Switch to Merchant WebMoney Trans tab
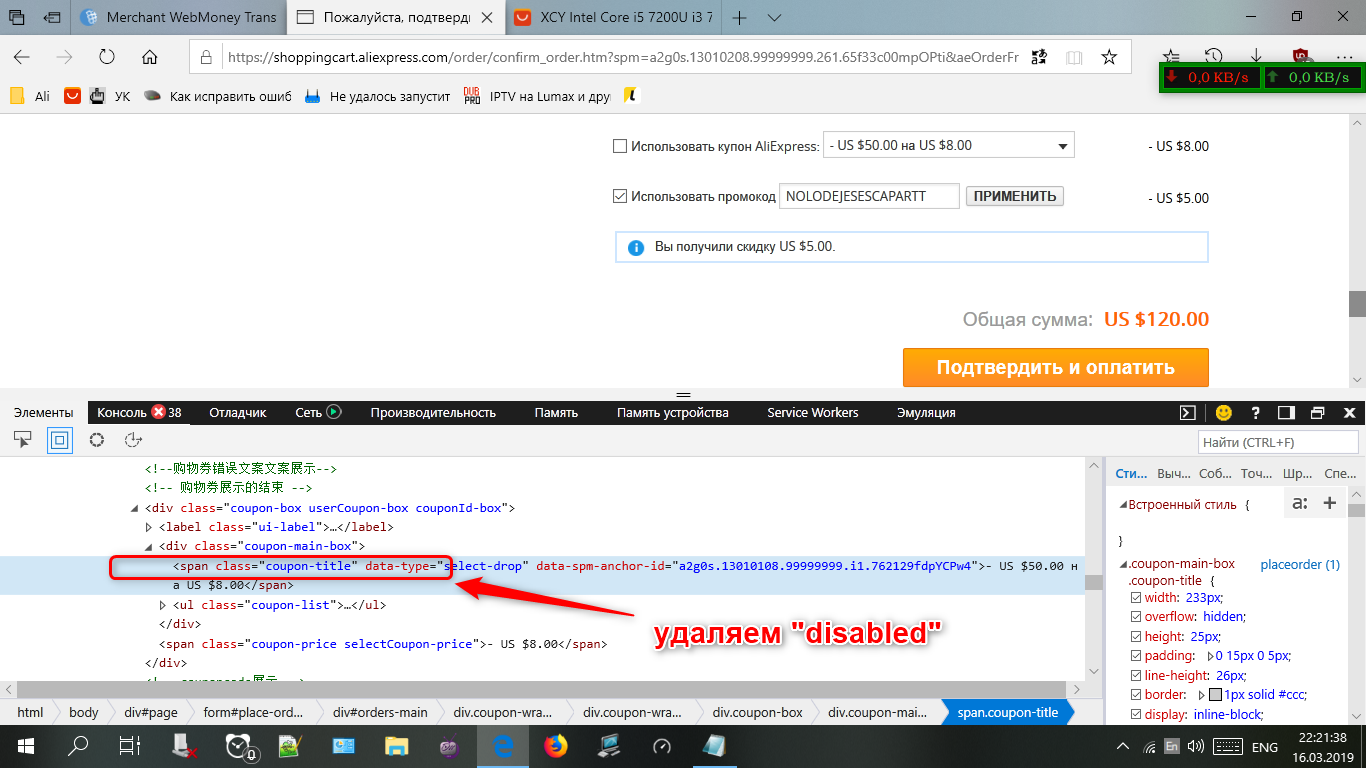 (x=179, y=17)
